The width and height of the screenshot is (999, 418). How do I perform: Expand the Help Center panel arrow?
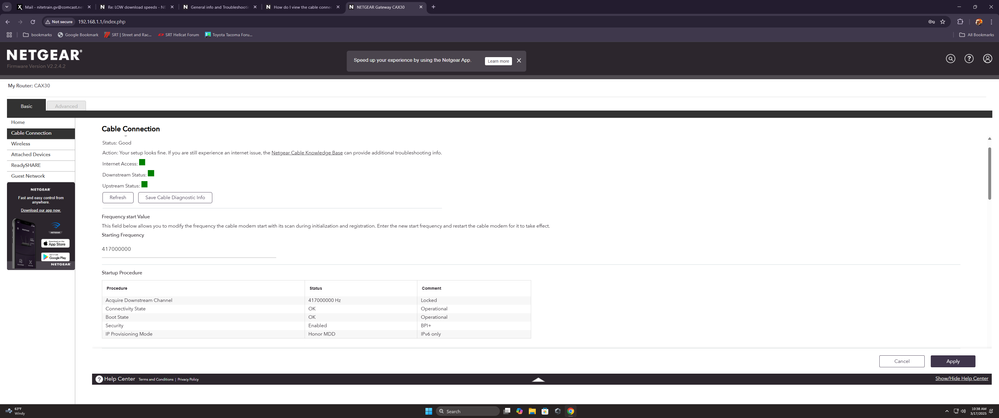click(x=538, y=380)
